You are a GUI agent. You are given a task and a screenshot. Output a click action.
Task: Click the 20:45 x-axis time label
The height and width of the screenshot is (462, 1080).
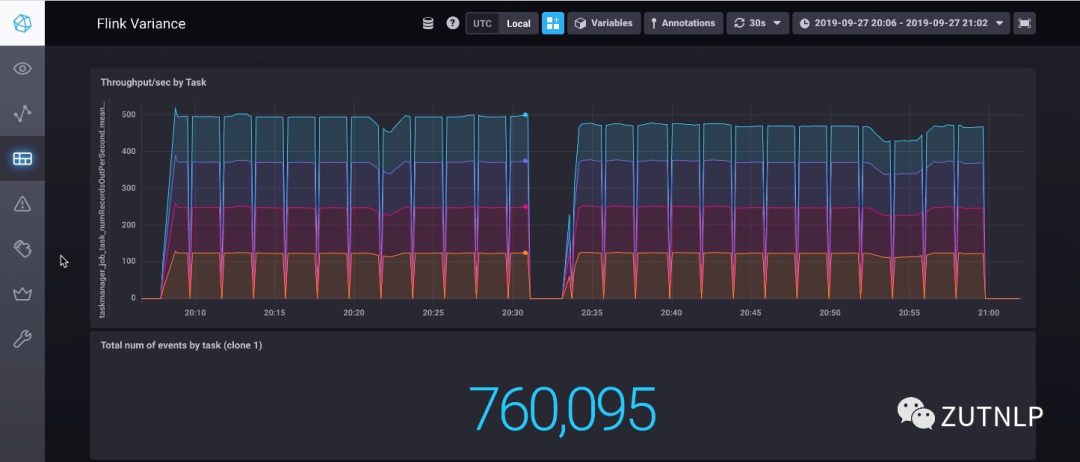(x=750, y=313)
